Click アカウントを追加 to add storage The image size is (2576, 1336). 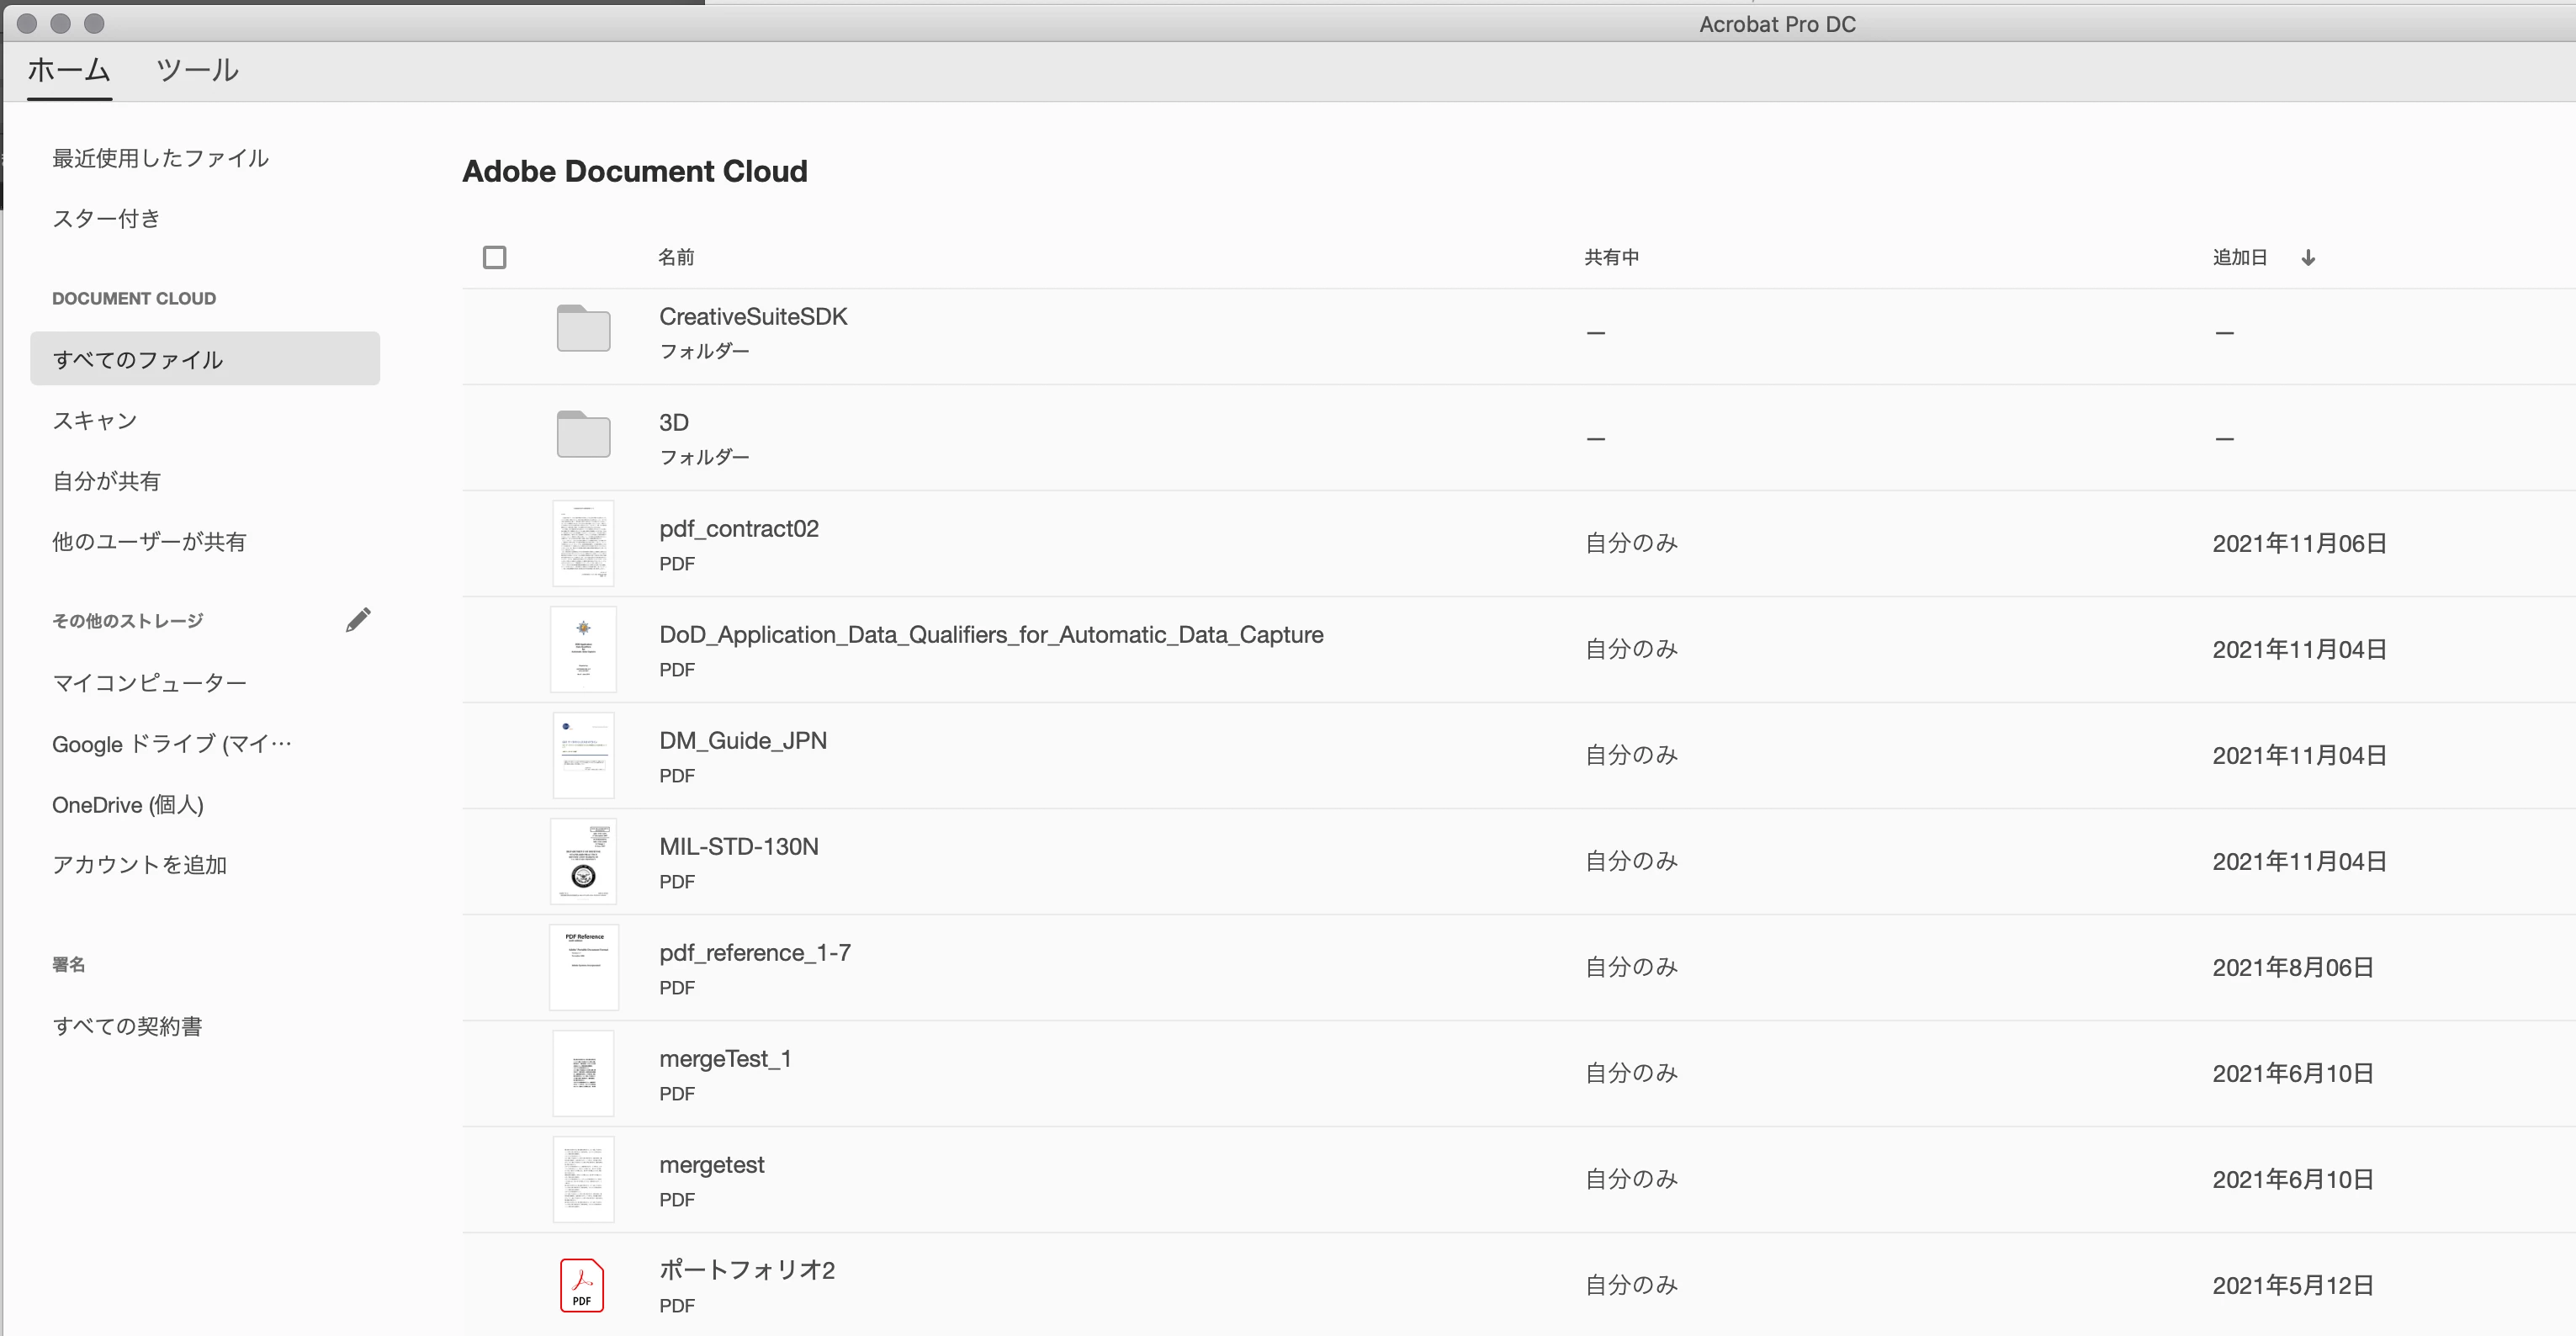[x=140, y=865]
